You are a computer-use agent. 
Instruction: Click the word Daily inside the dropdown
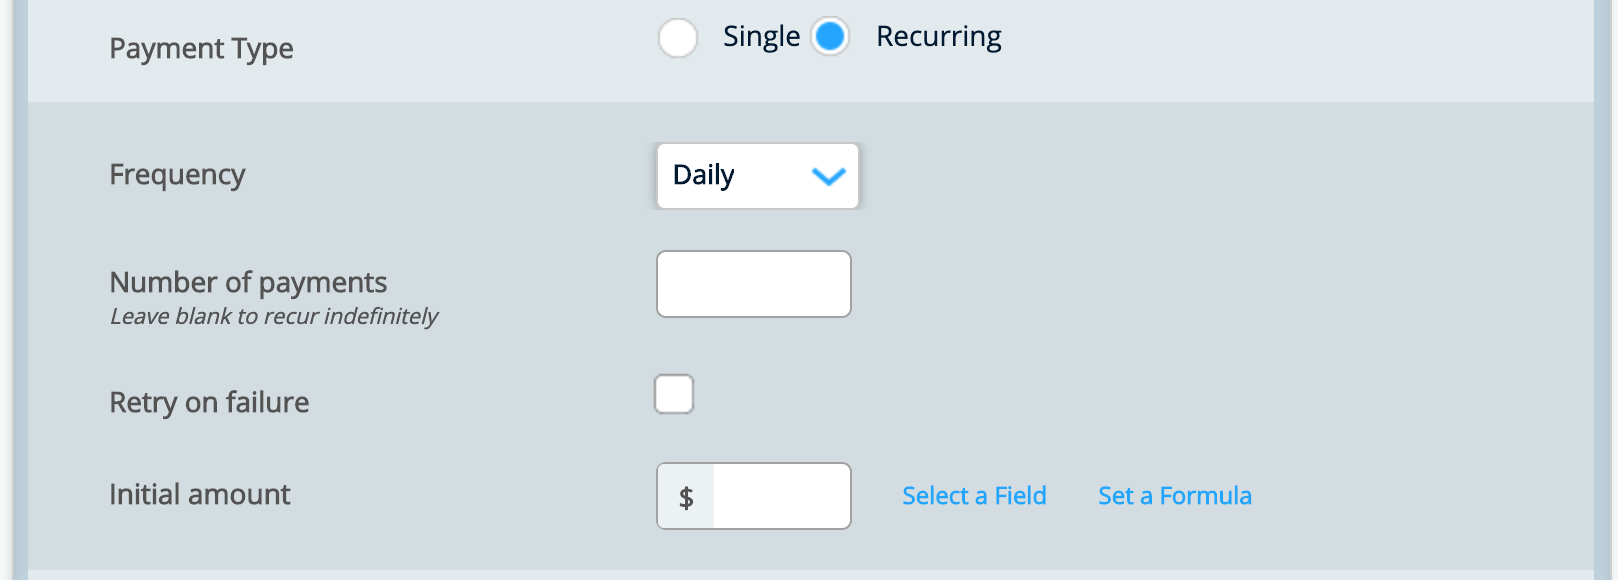(703, 175)
